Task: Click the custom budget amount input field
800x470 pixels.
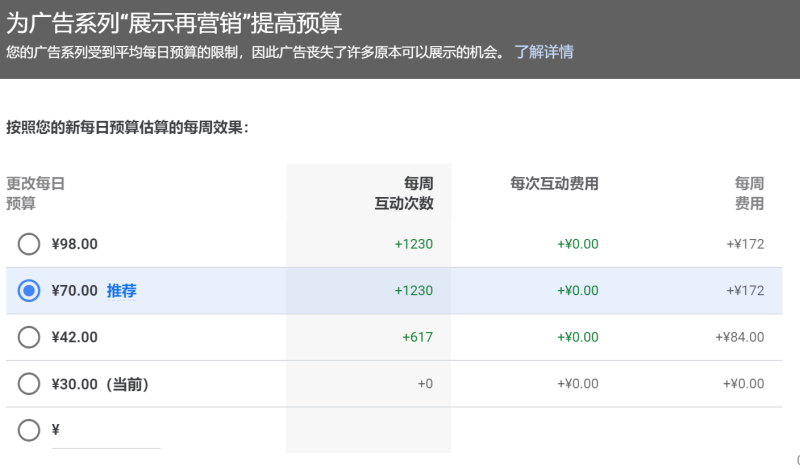Action: (108, 432)
